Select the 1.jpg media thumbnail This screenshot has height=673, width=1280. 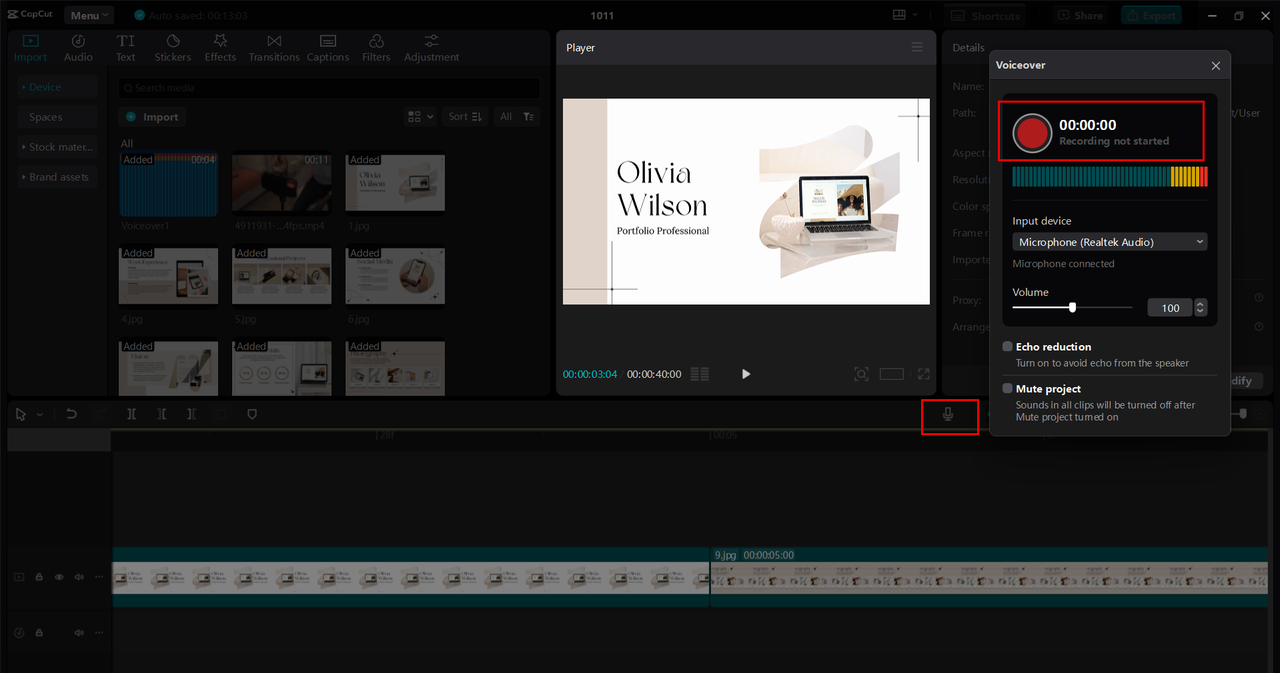[395, 182]
